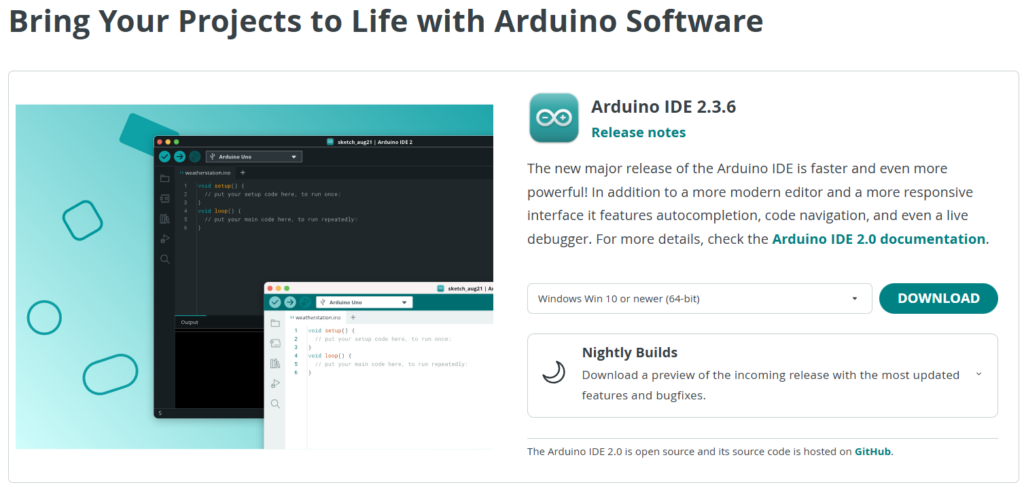The image size is (1024, 487).
Task: Select the Output panel tab
Action: pyautogui.click(x=189, y=323)
